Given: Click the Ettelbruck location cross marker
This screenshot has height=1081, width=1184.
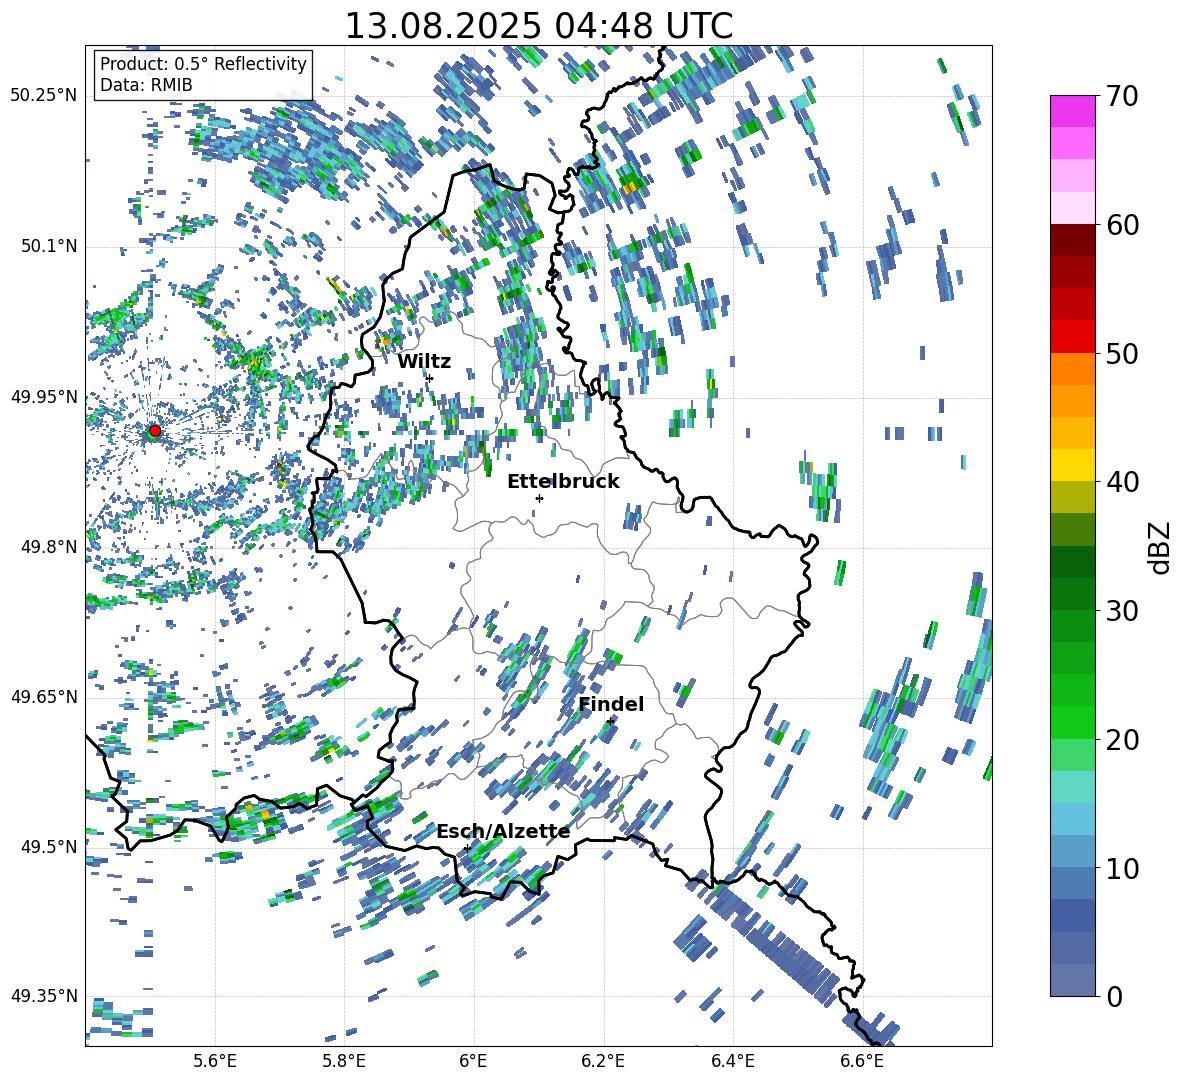Looking at the screenshot, I should (539, 498).
